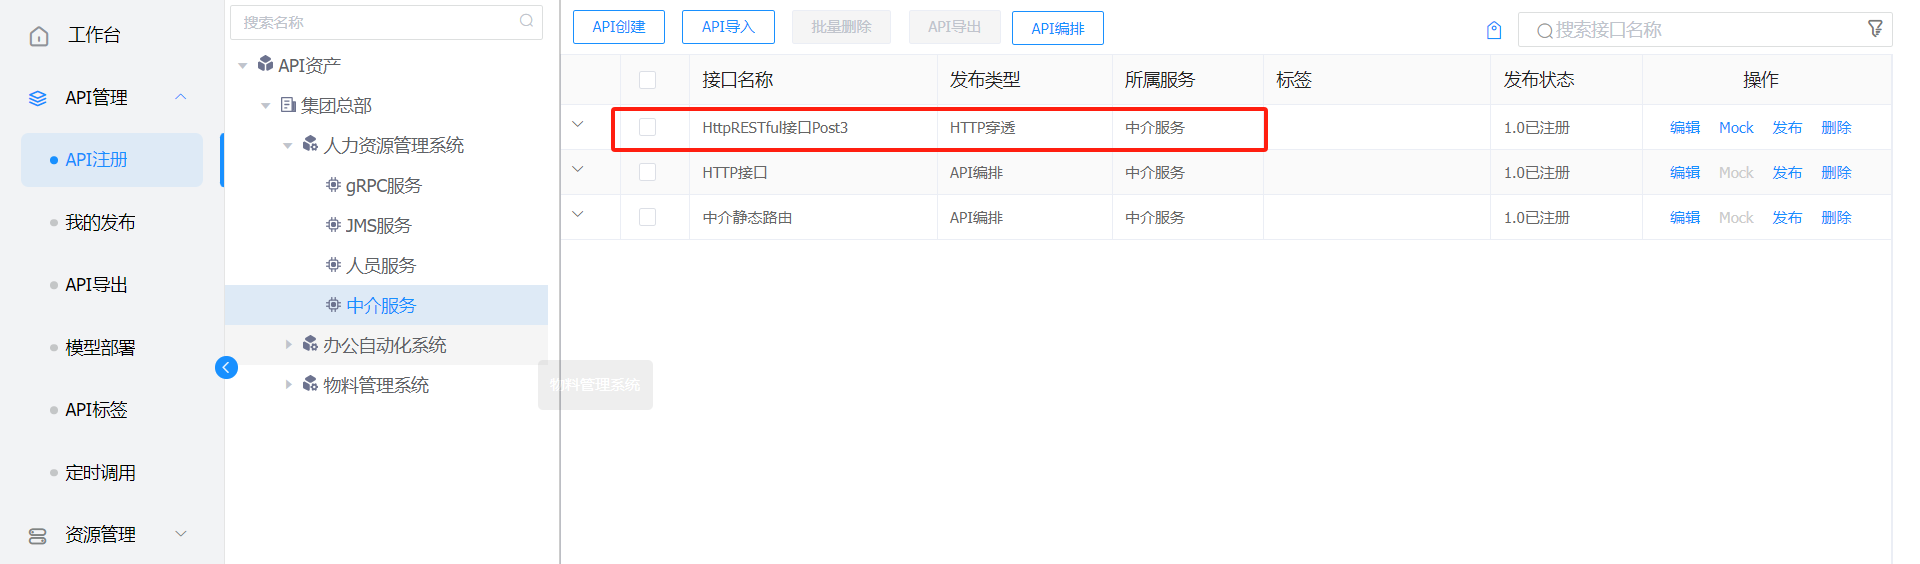Click 发布 for HTTP接口 row
1920x564 pixels.
1787,172
